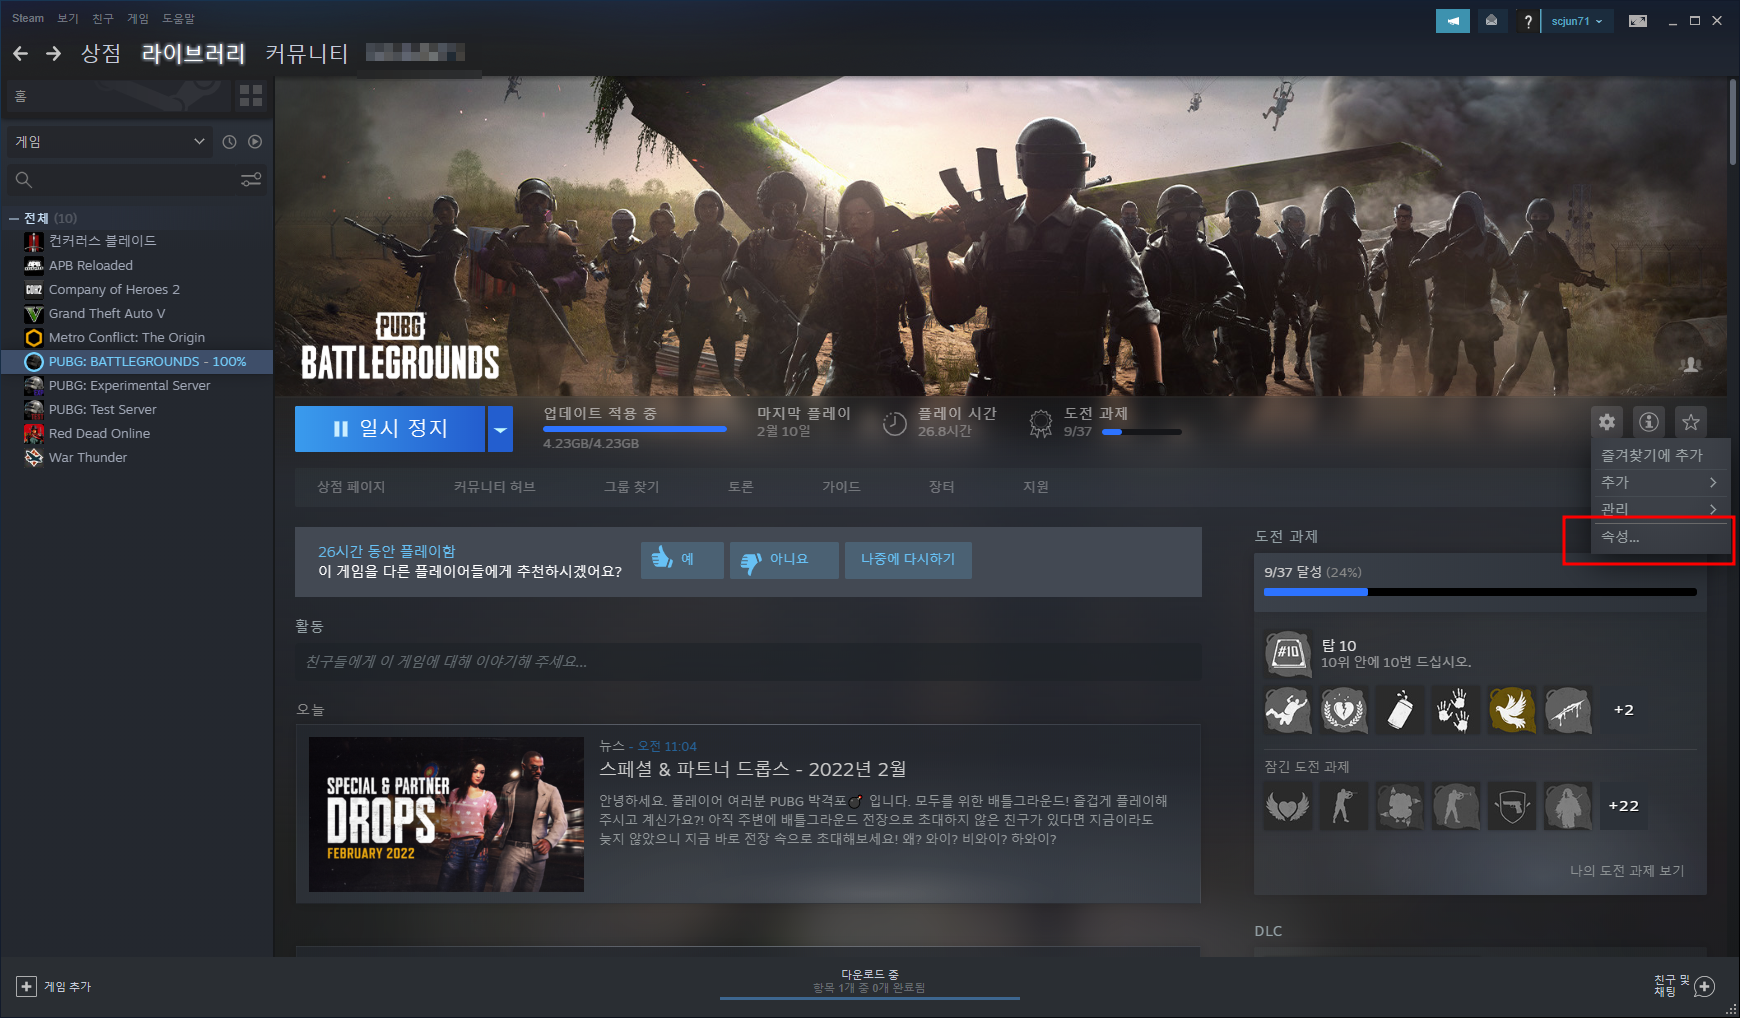Open advanced filter settings icon
This screenshot has width=1740, height=1018.
click(251, 179)
